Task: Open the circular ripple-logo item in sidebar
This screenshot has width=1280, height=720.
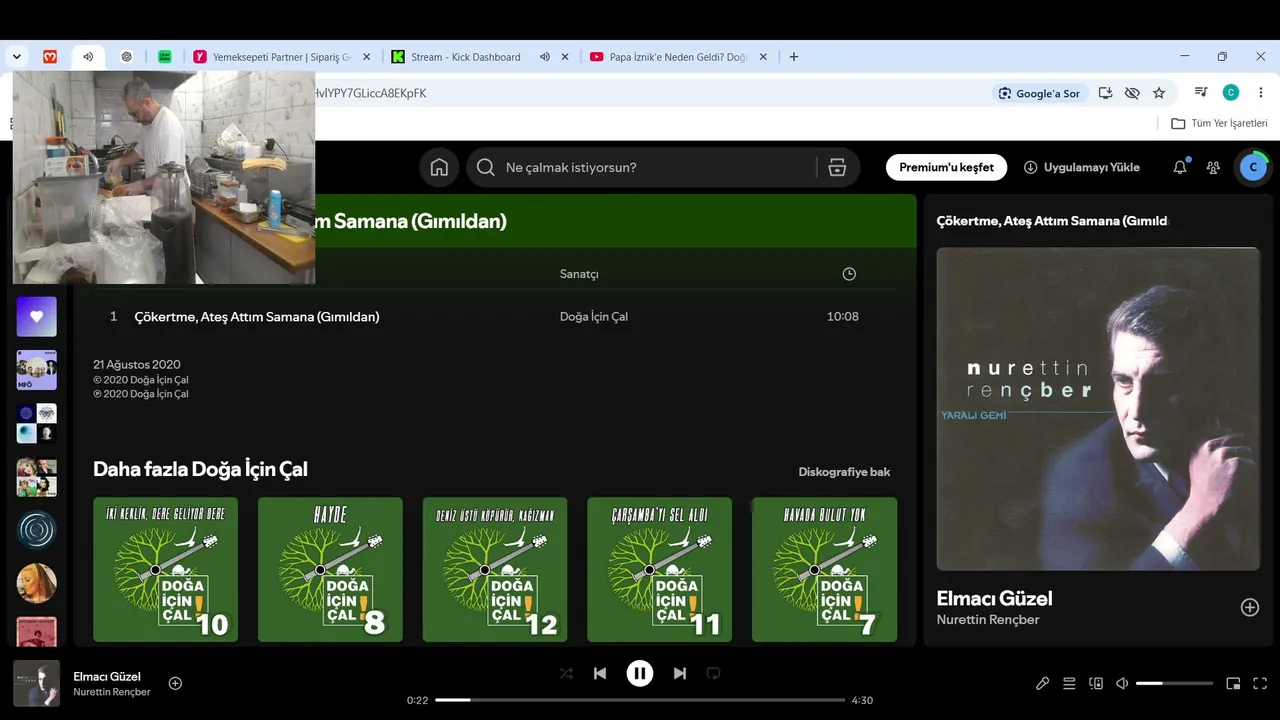Action: tap(37, 530)
